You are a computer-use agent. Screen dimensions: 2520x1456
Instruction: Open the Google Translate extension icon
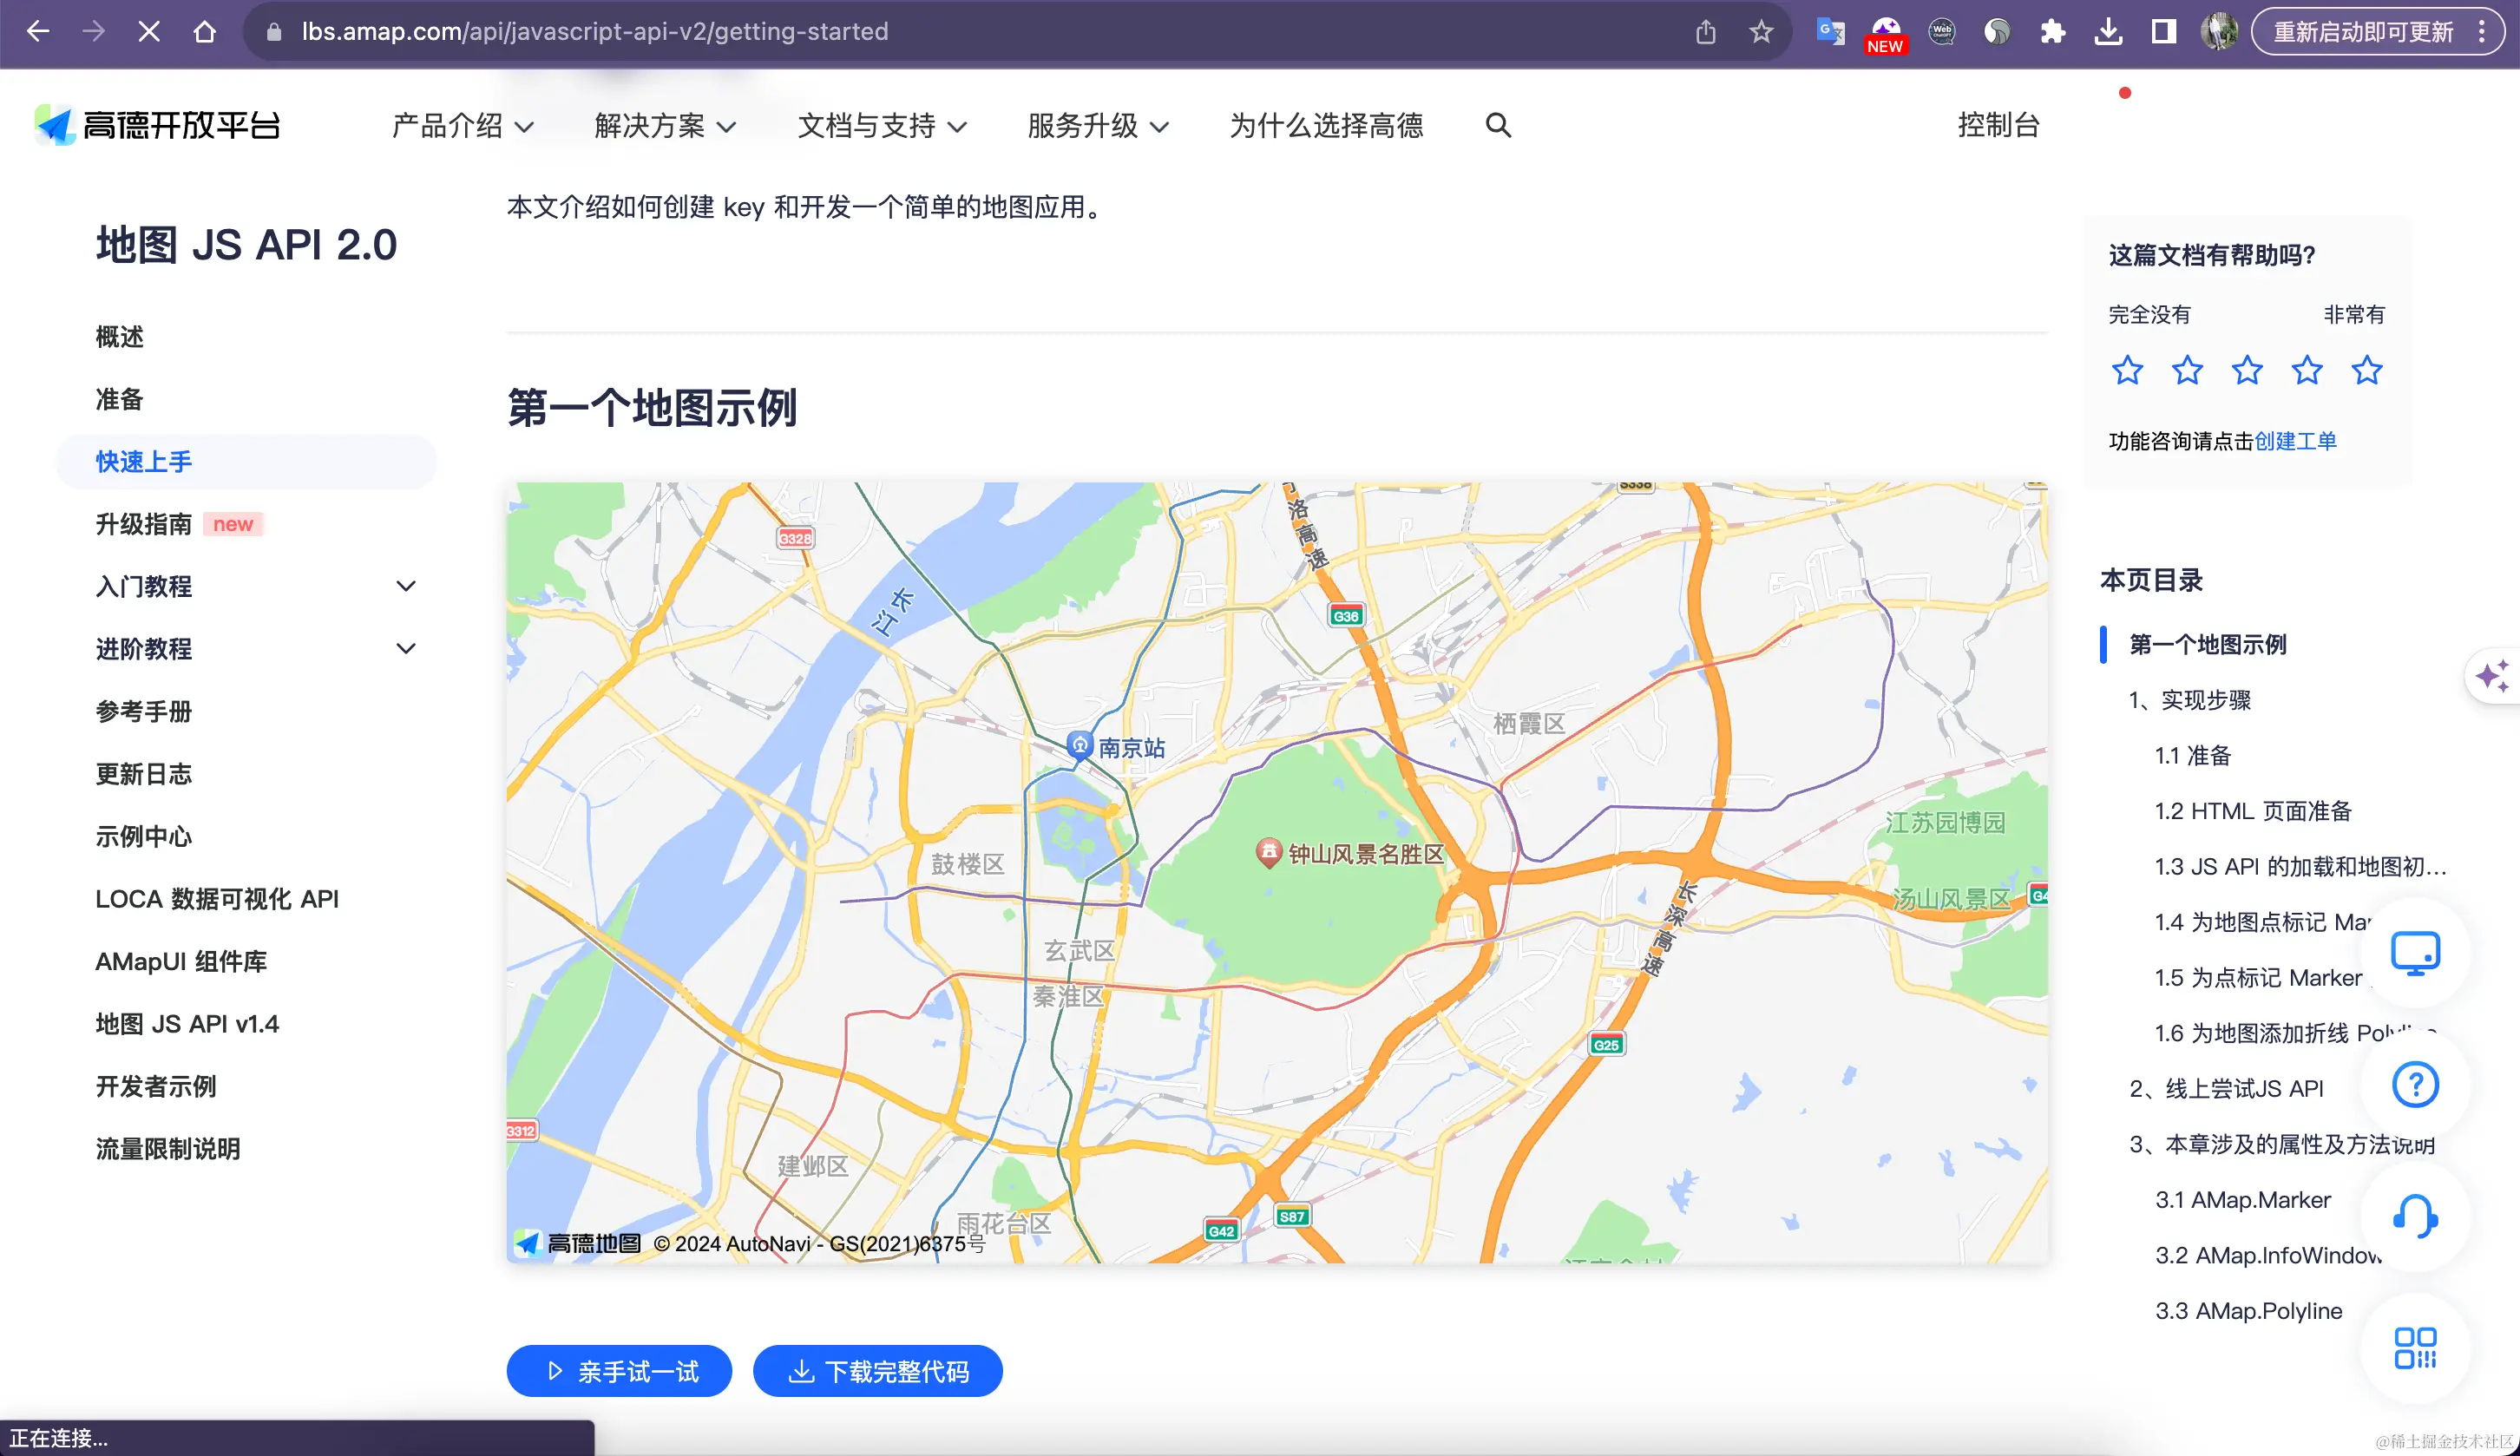pyautogui.click(x=1830, y=32)
